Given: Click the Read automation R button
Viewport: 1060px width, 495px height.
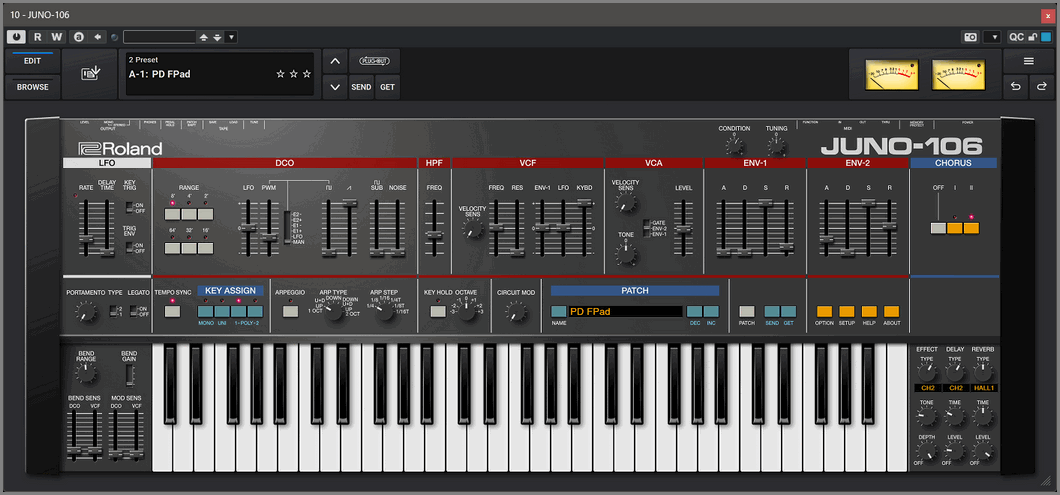Looking at the screenshot, I should (x=38, y=37).
